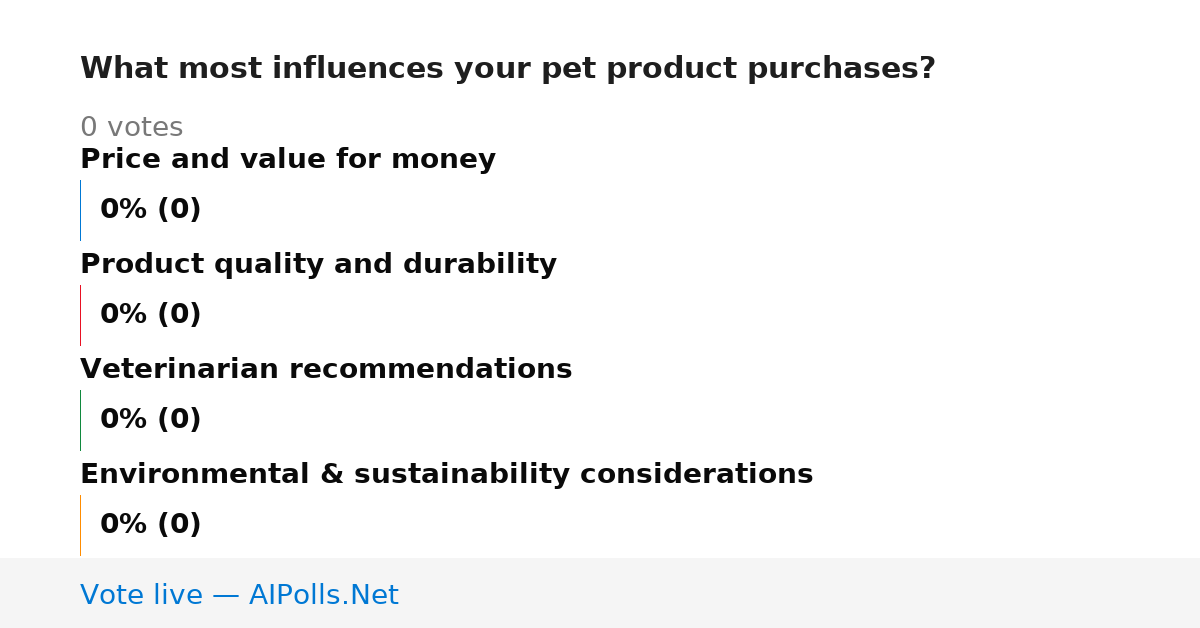
Task: Click 0% (0) result for Veterinarian recommendations
Action: [x=150, y=420]
